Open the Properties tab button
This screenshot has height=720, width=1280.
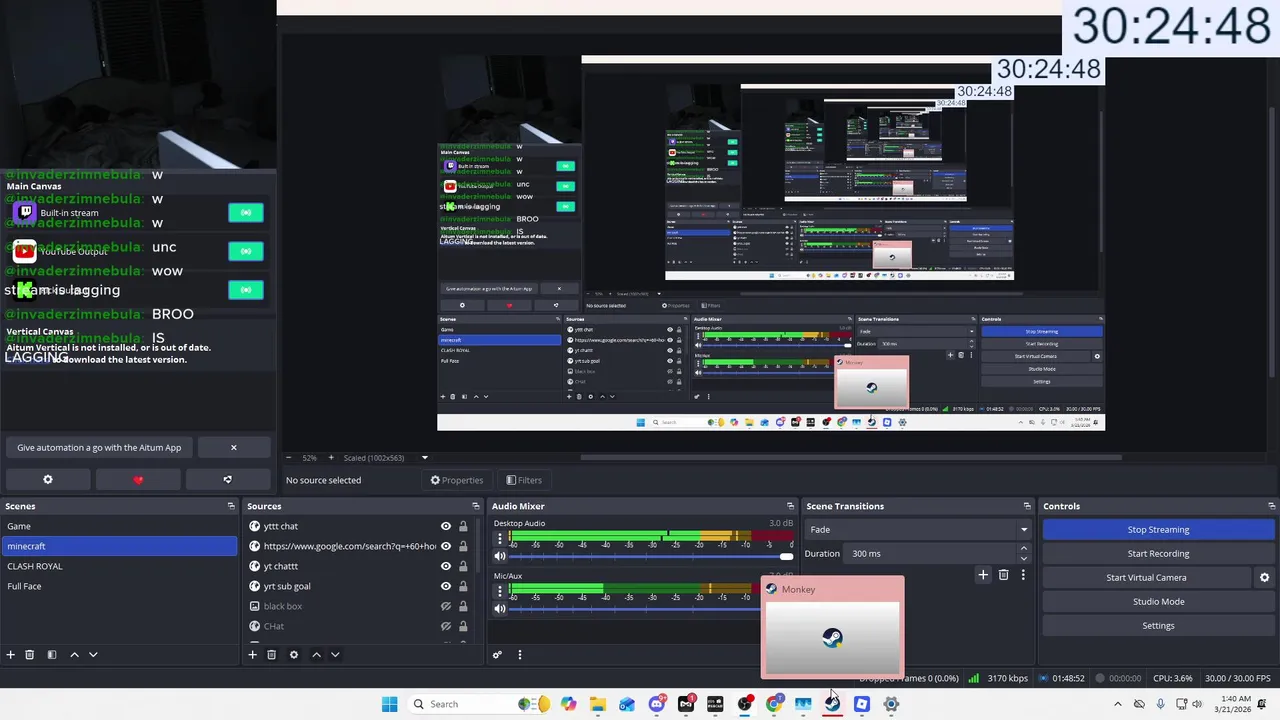456,480
